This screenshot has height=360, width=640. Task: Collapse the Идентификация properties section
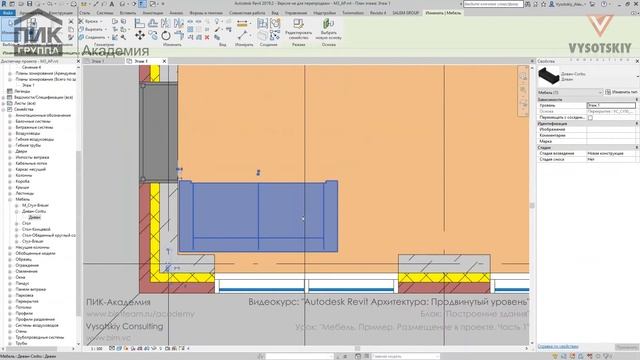point(636,123)
